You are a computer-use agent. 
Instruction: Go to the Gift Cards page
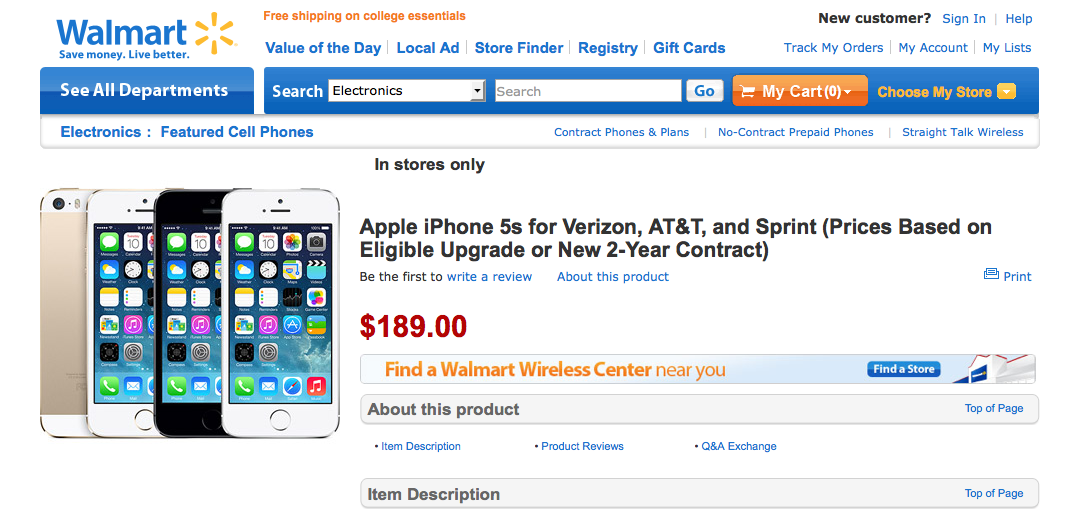(x=689, y=48)
